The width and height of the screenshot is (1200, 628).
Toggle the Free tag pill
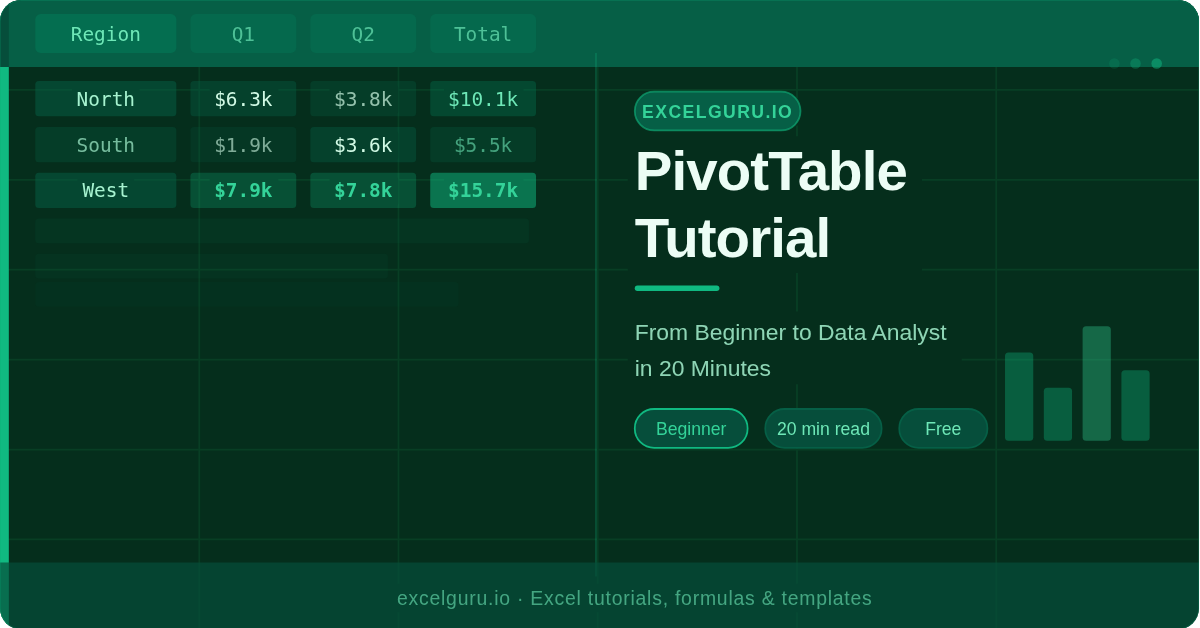[x=943, y=428]
